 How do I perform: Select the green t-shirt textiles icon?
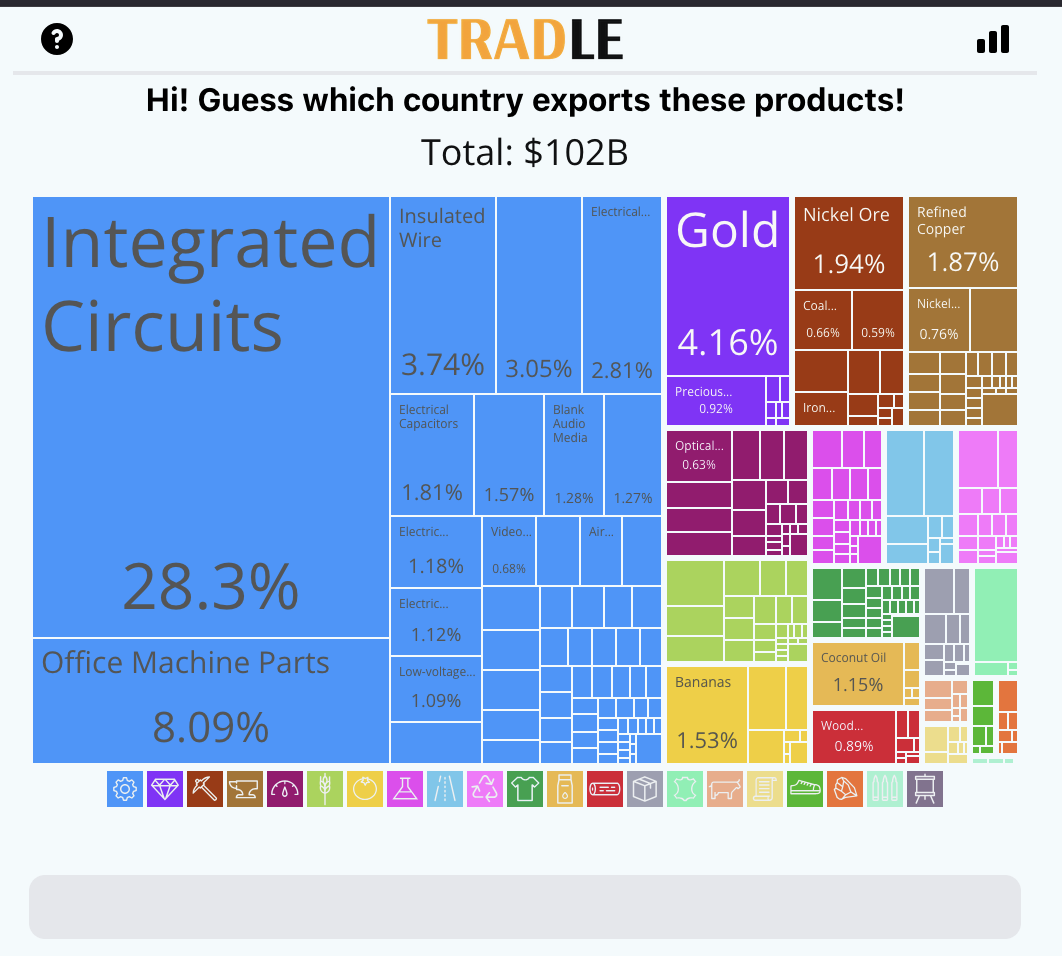525,789
